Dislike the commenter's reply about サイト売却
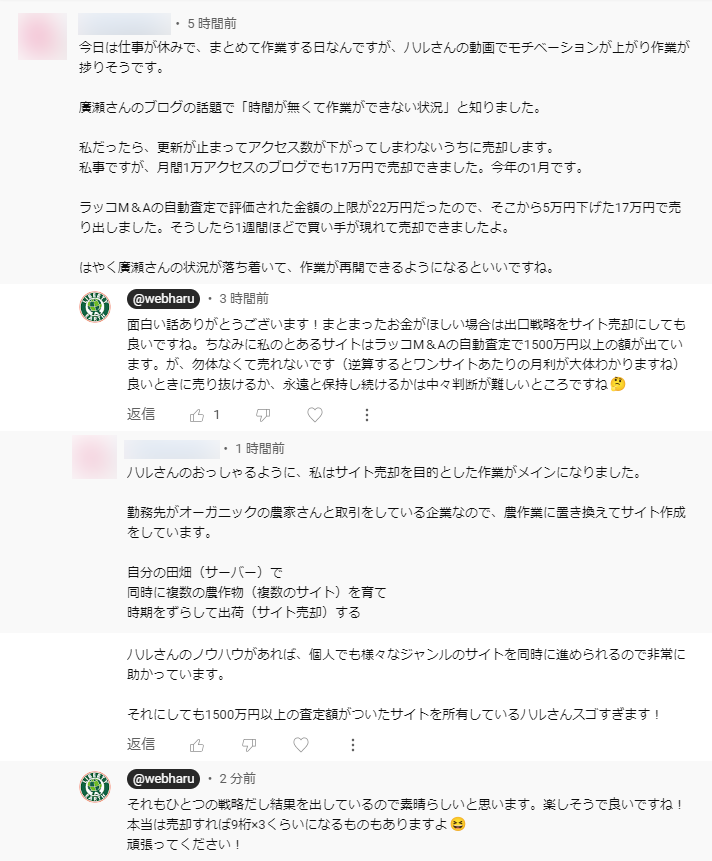 point(249,745)
